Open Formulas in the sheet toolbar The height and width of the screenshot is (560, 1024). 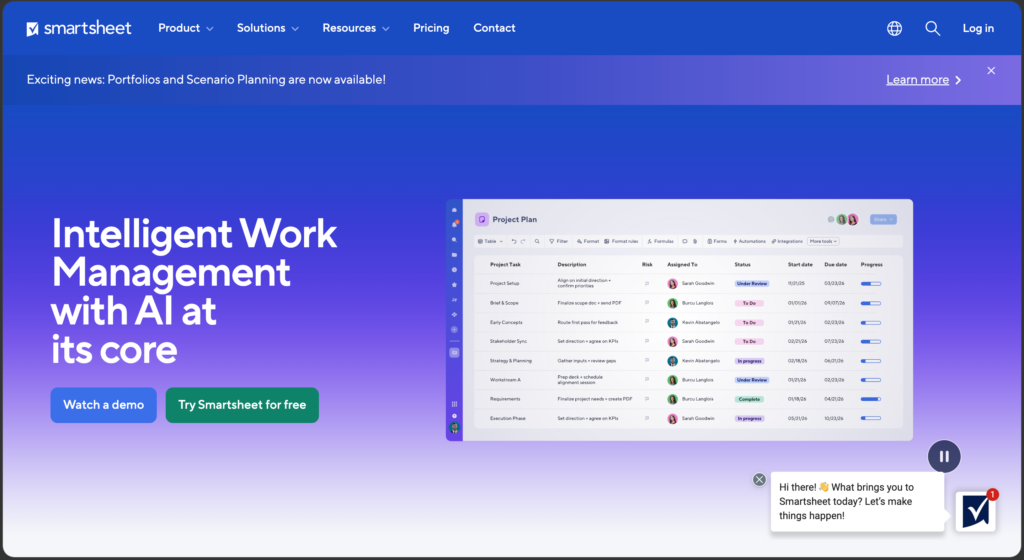660,241
